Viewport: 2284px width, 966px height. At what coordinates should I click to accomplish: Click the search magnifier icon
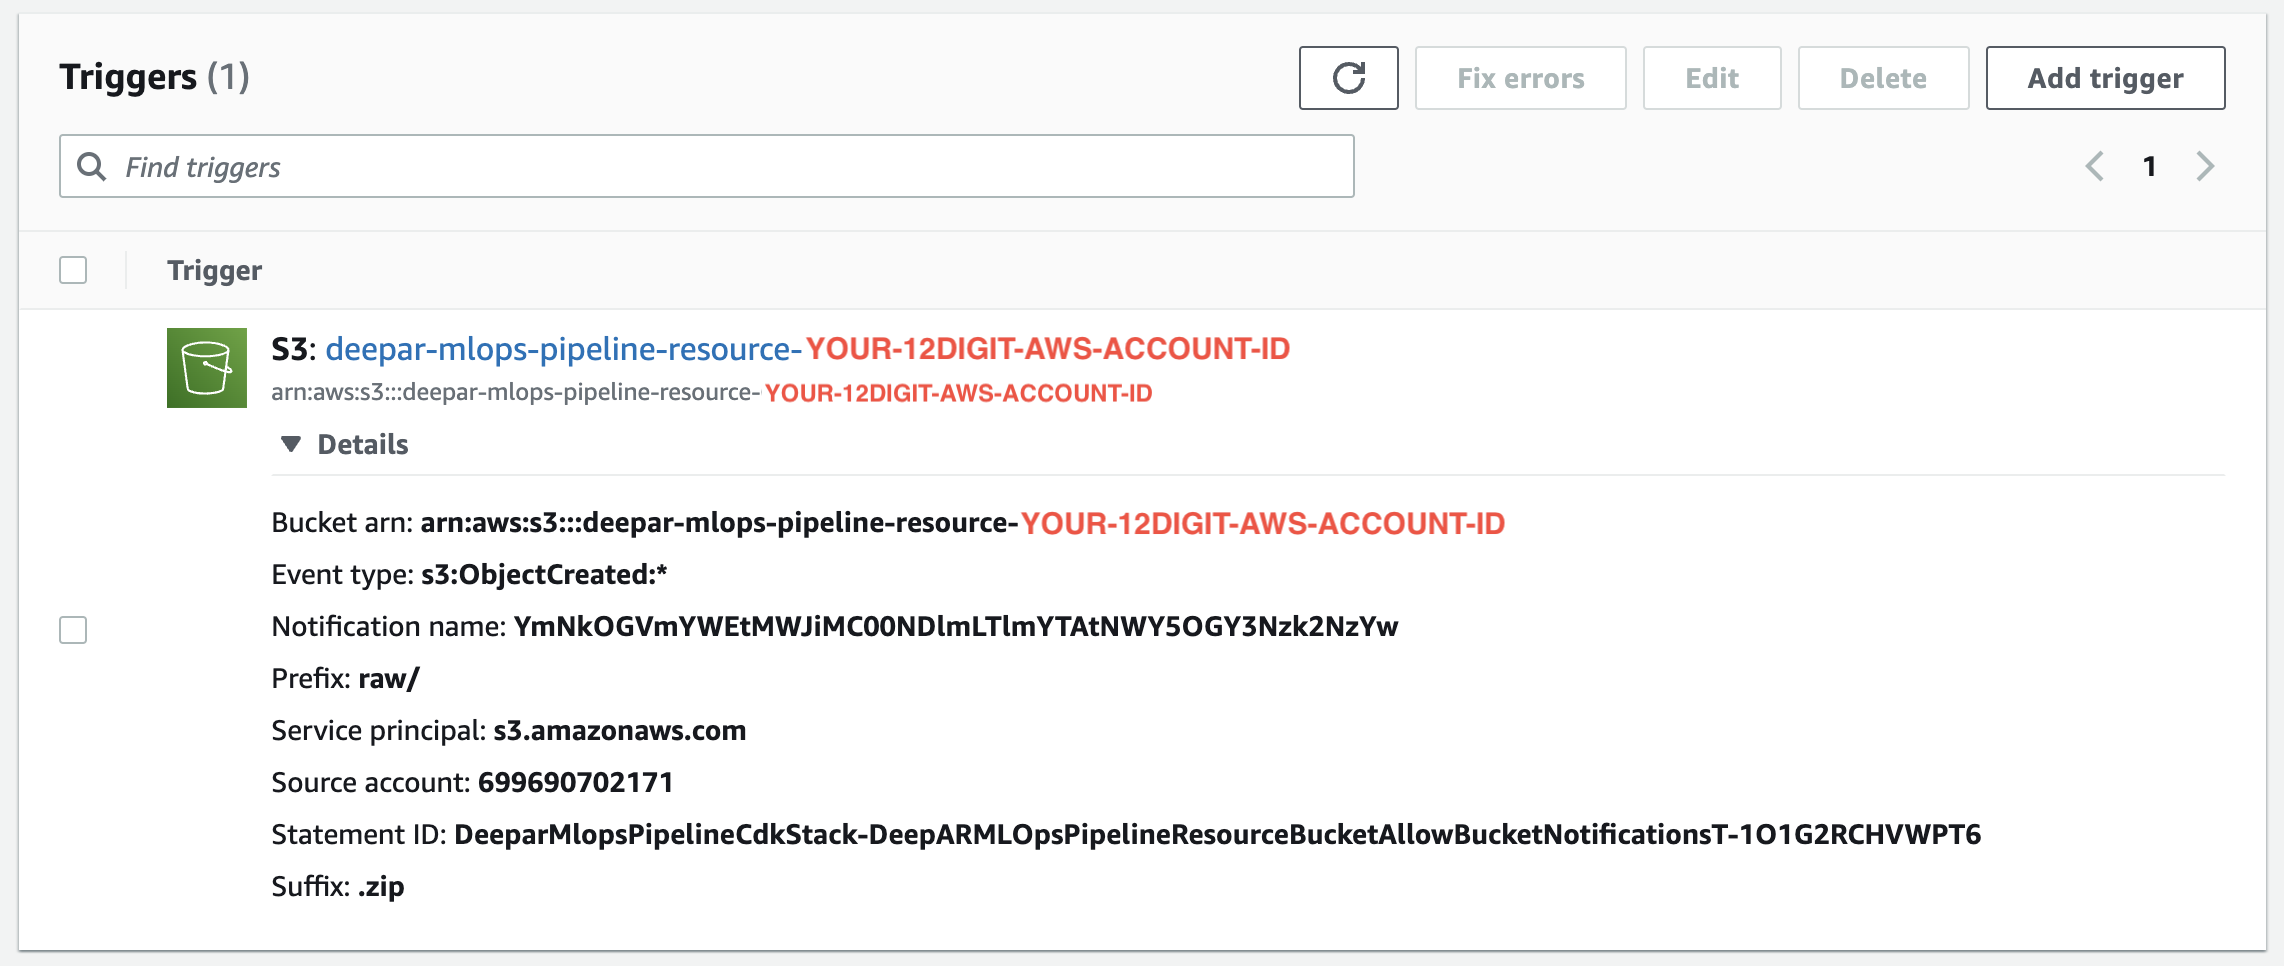tap(92, 166)
